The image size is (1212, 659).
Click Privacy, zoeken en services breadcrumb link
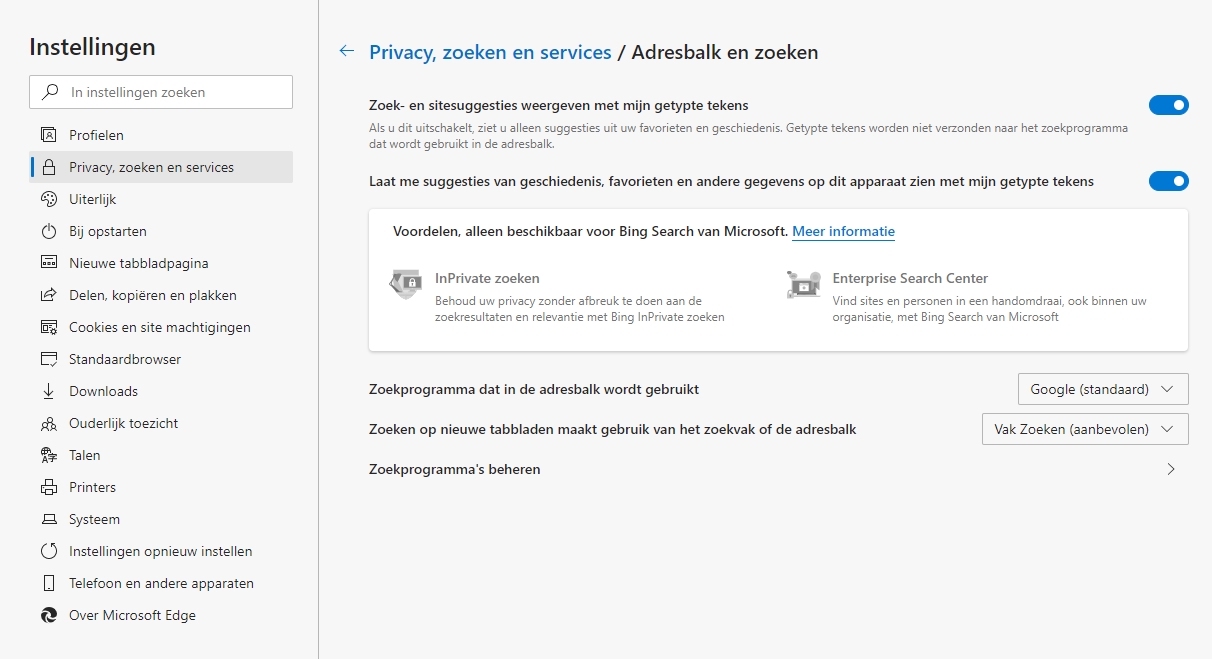(x=490, y=52)
